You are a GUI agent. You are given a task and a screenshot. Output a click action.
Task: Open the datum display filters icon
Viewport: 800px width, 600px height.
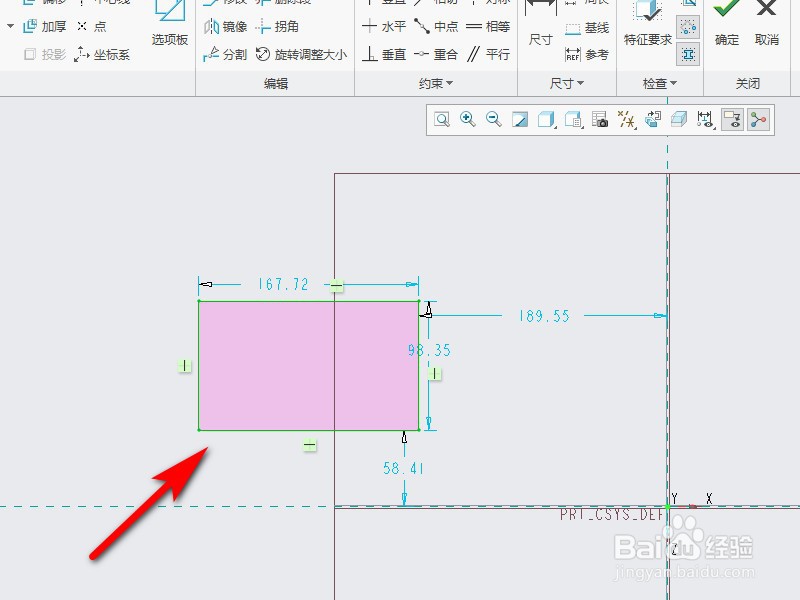pyautogui.click(x=626, y=120)
